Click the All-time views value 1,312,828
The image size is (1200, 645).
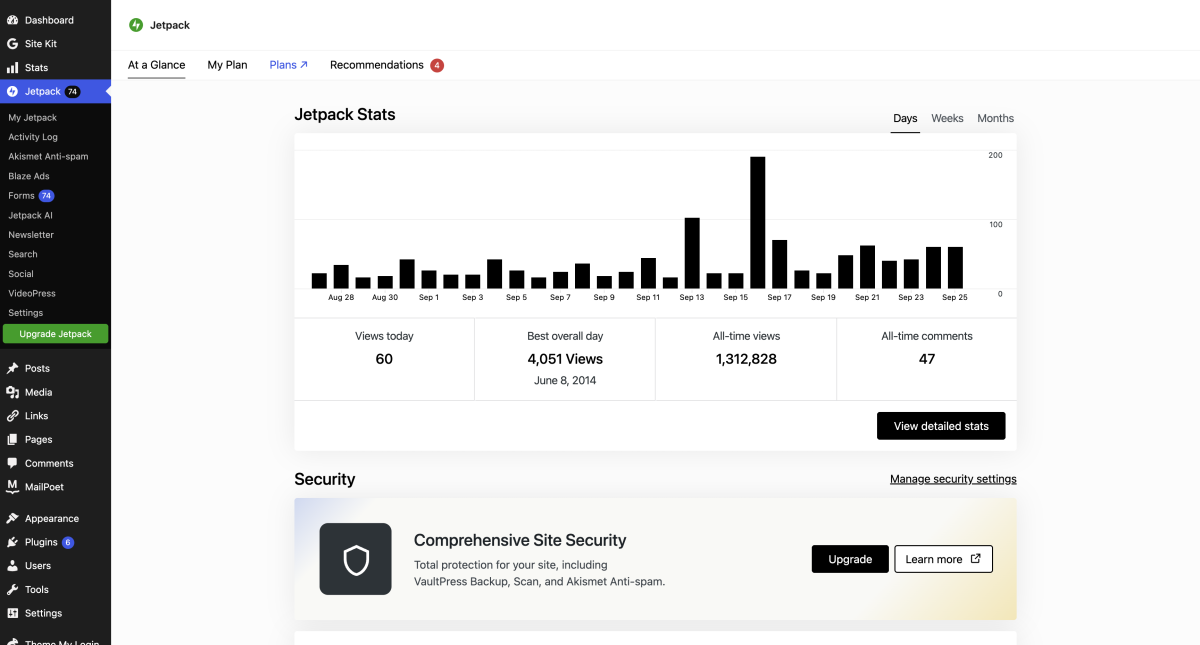746,359
